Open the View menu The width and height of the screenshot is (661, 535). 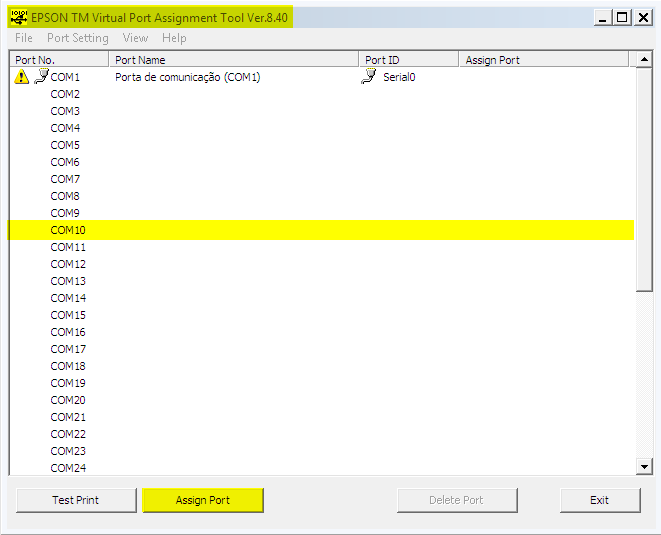tap(135, 38)
